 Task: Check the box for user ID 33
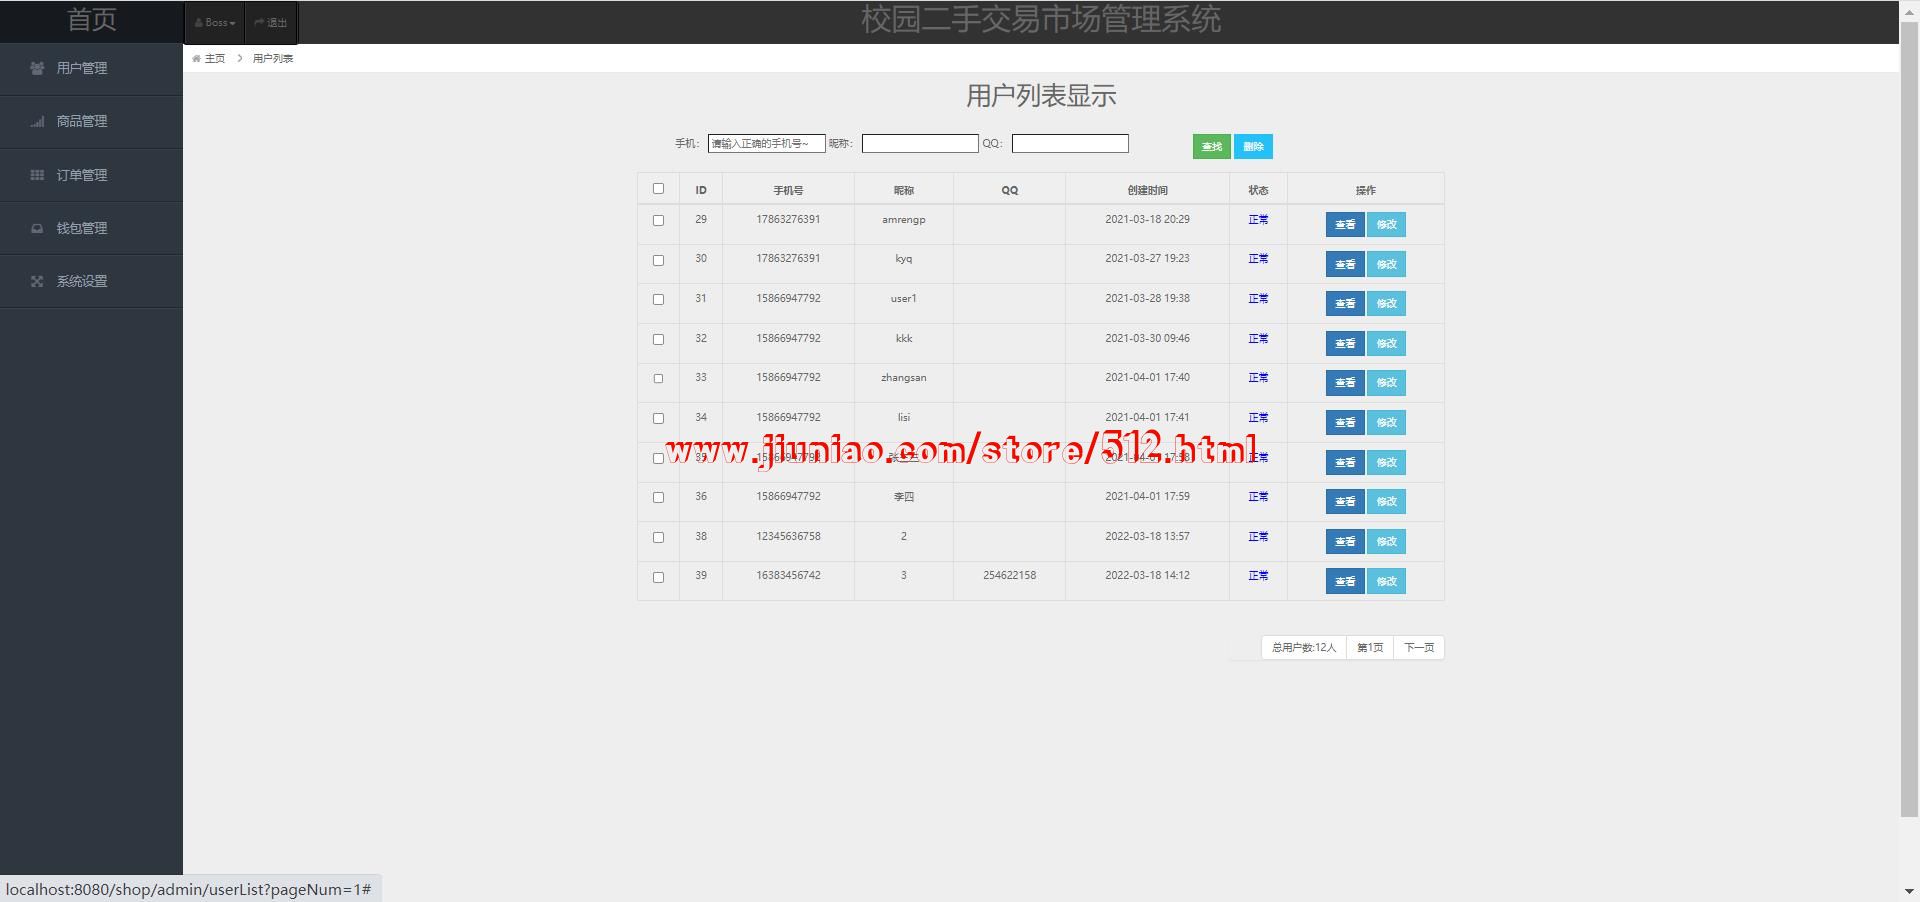pos(658,378)
